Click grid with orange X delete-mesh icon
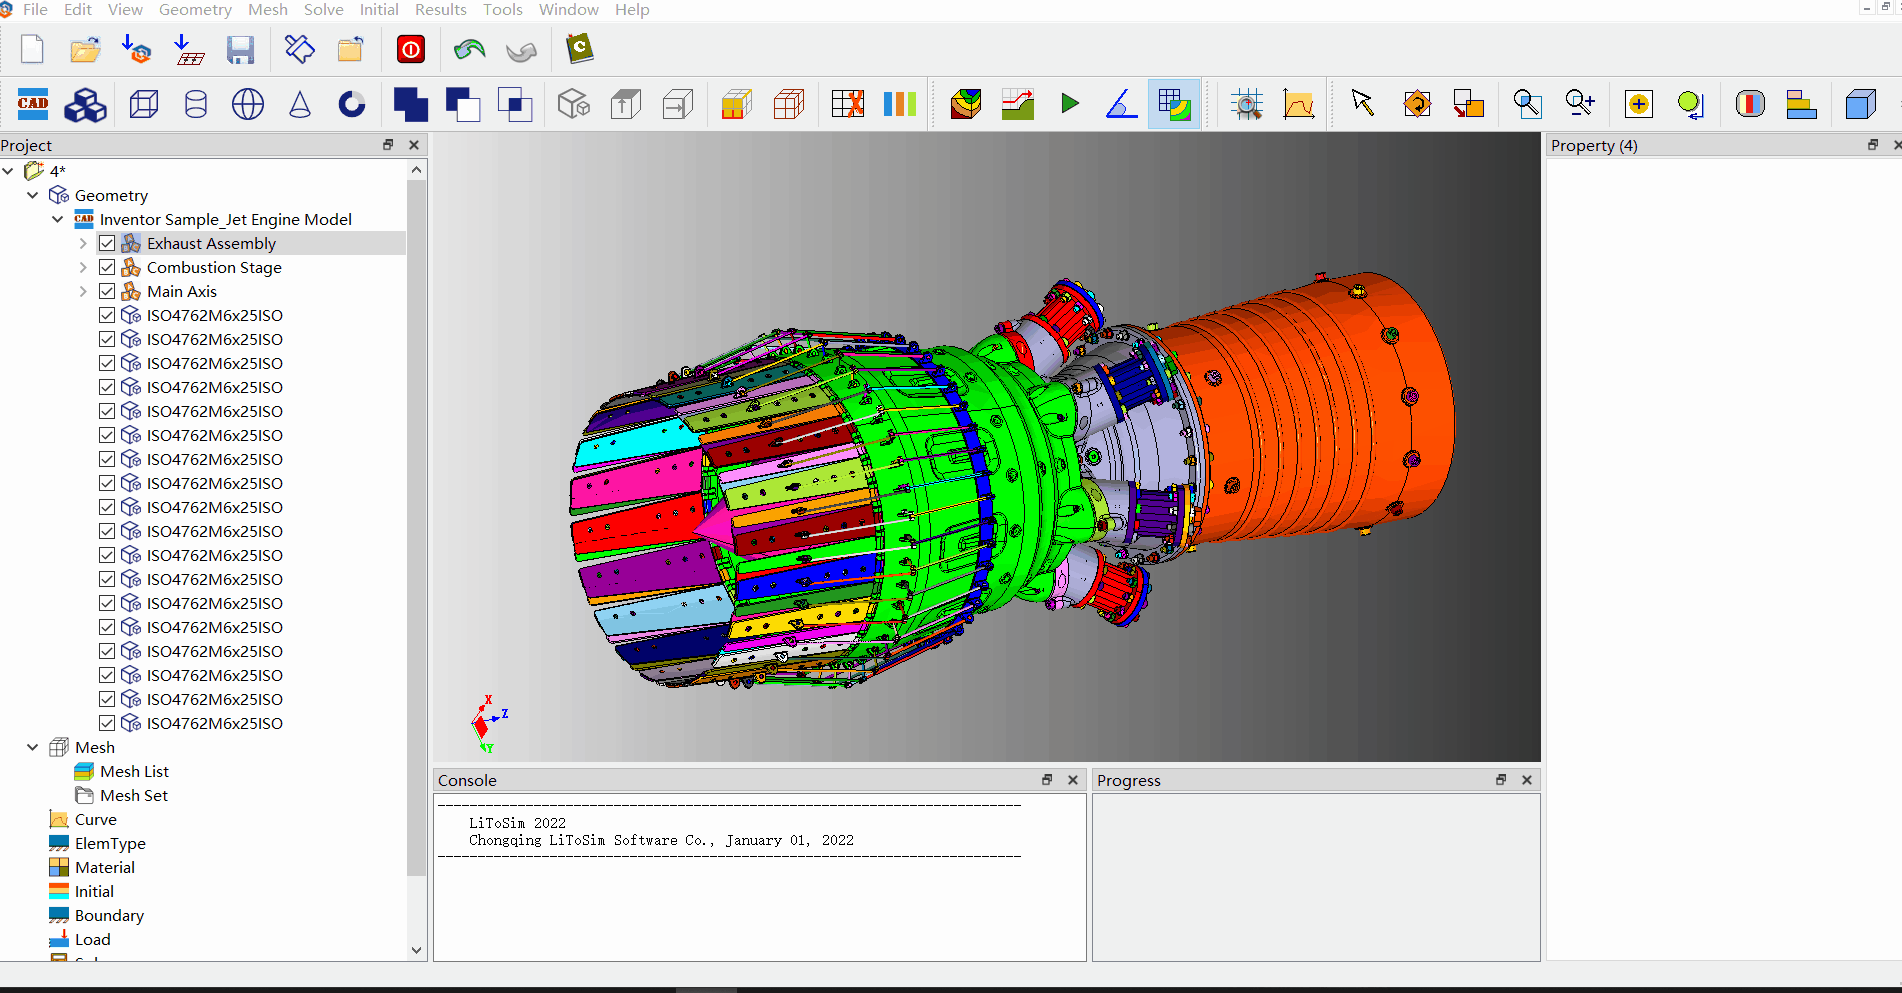 (847, 104)
